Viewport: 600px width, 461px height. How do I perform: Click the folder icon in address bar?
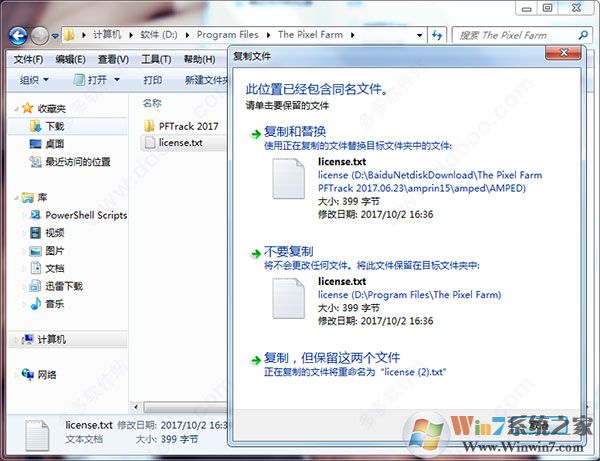(69, 35)
